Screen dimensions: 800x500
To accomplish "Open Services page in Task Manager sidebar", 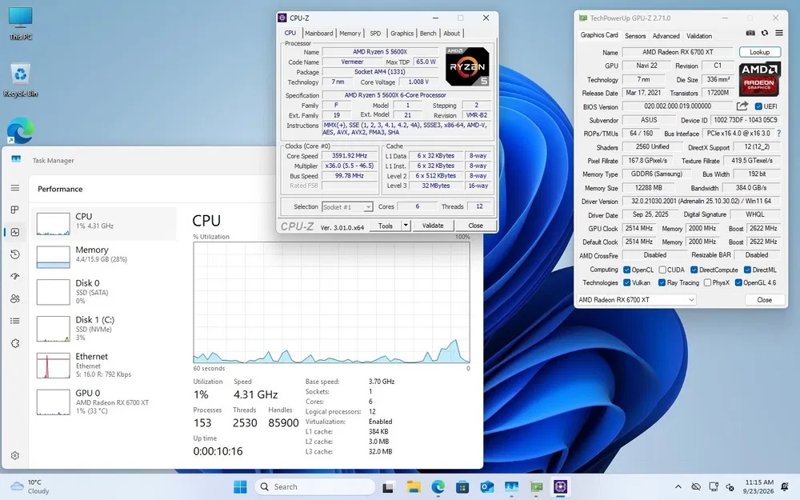I will (15, 343).
